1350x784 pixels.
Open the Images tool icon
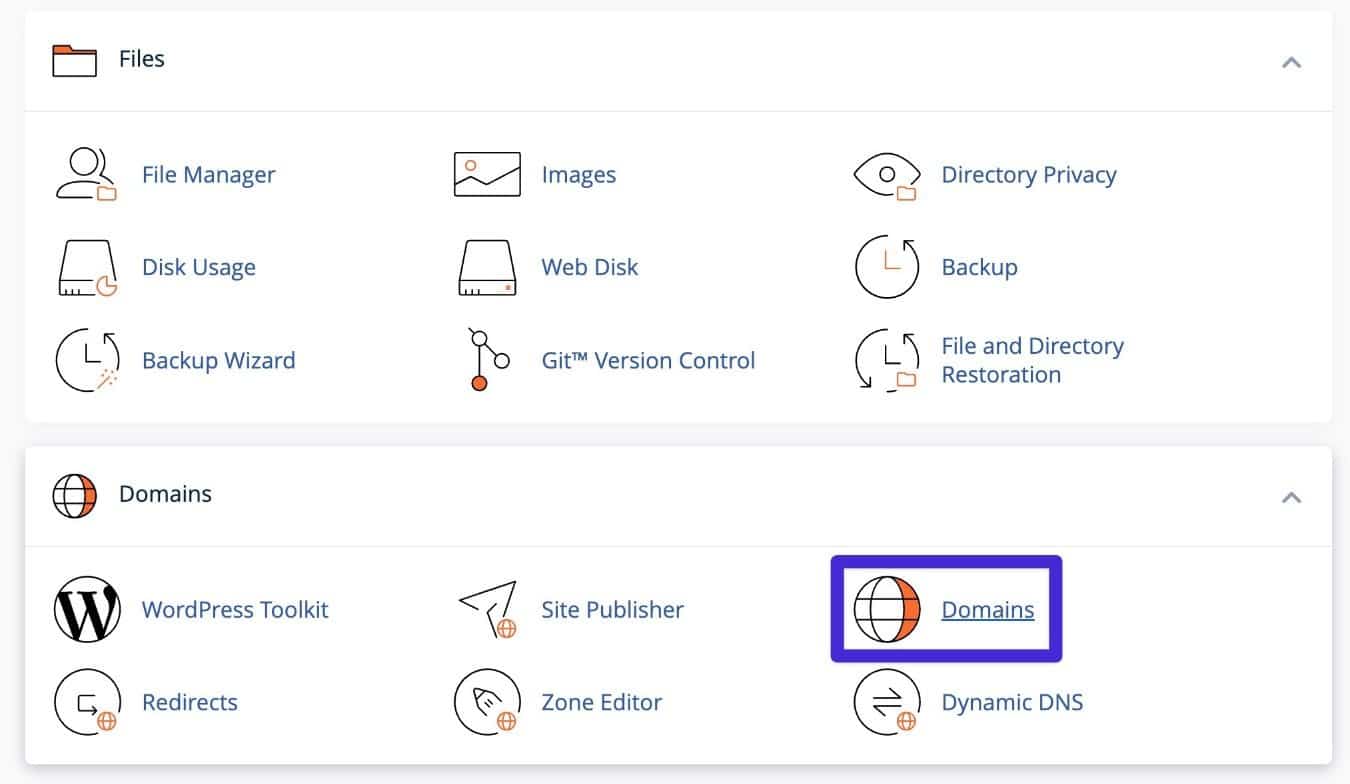[x=486, y=172]
